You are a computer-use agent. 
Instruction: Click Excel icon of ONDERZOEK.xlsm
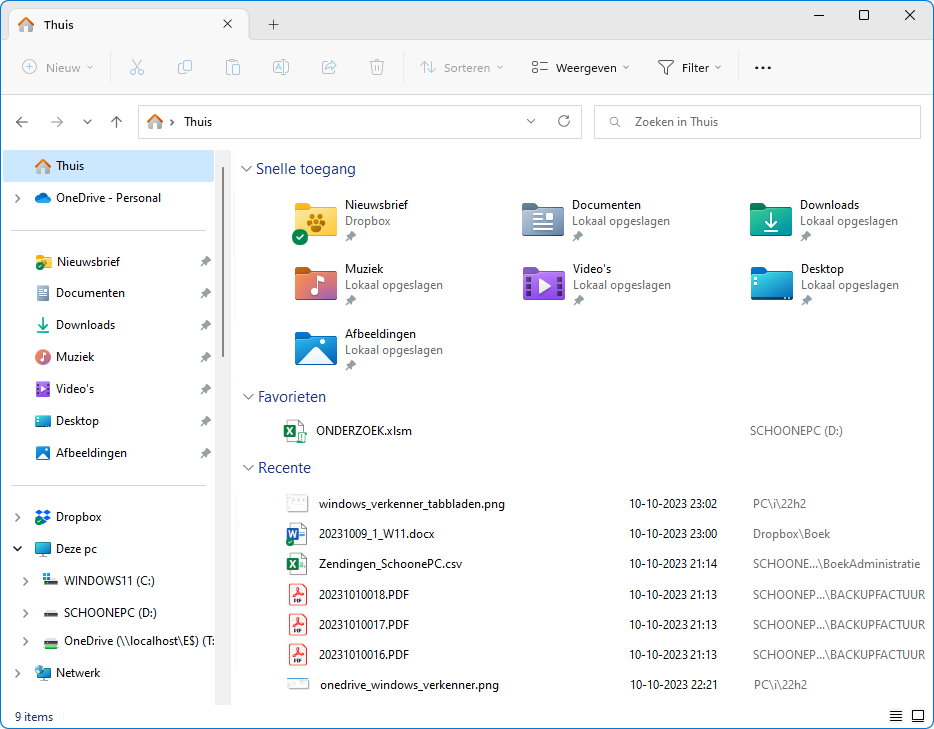(295, 431)
